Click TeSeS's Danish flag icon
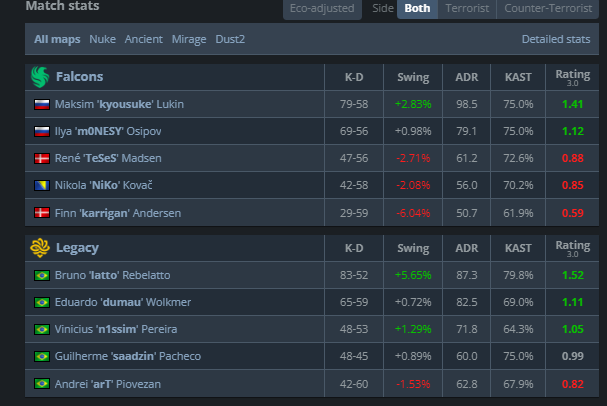607x406 pixels. pyautogui.click(x=42, y=158)
